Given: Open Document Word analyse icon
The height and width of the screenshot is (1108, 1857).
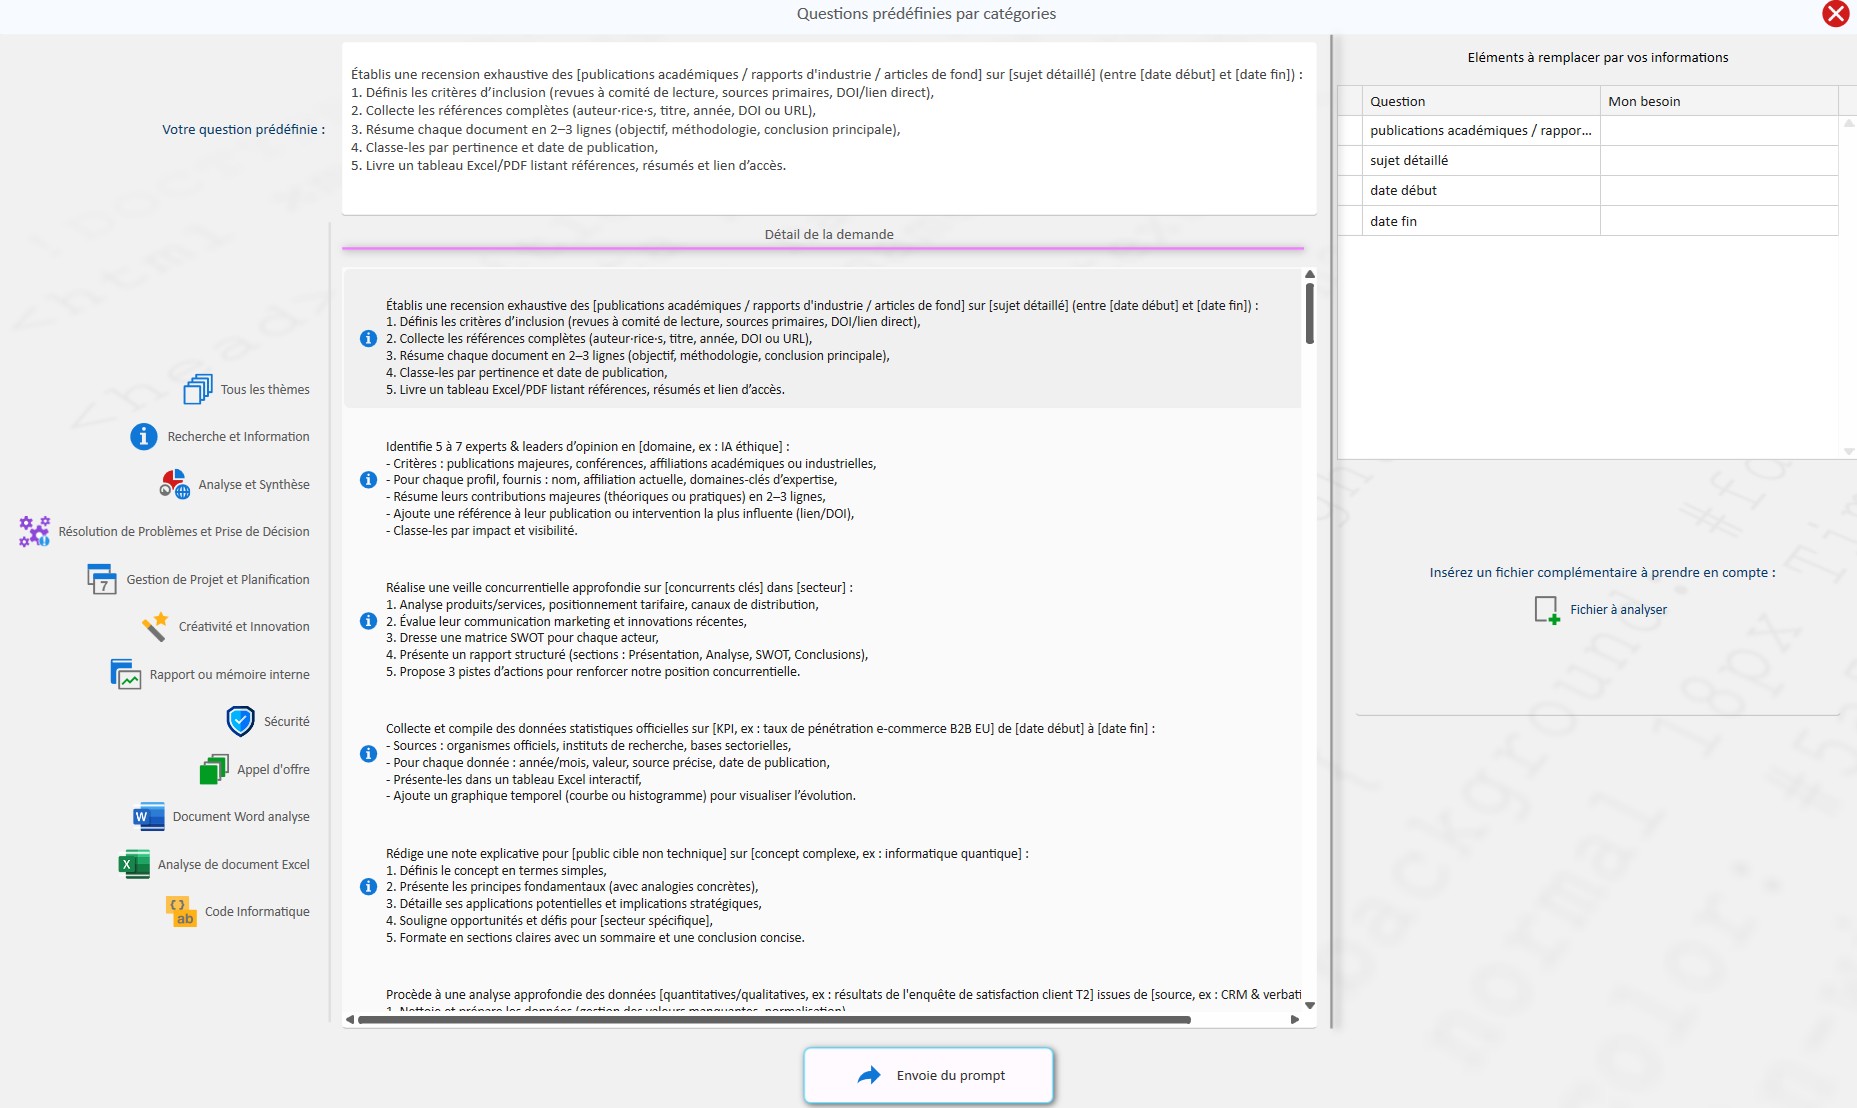Looking at the screenshot, I should (149, 817).
